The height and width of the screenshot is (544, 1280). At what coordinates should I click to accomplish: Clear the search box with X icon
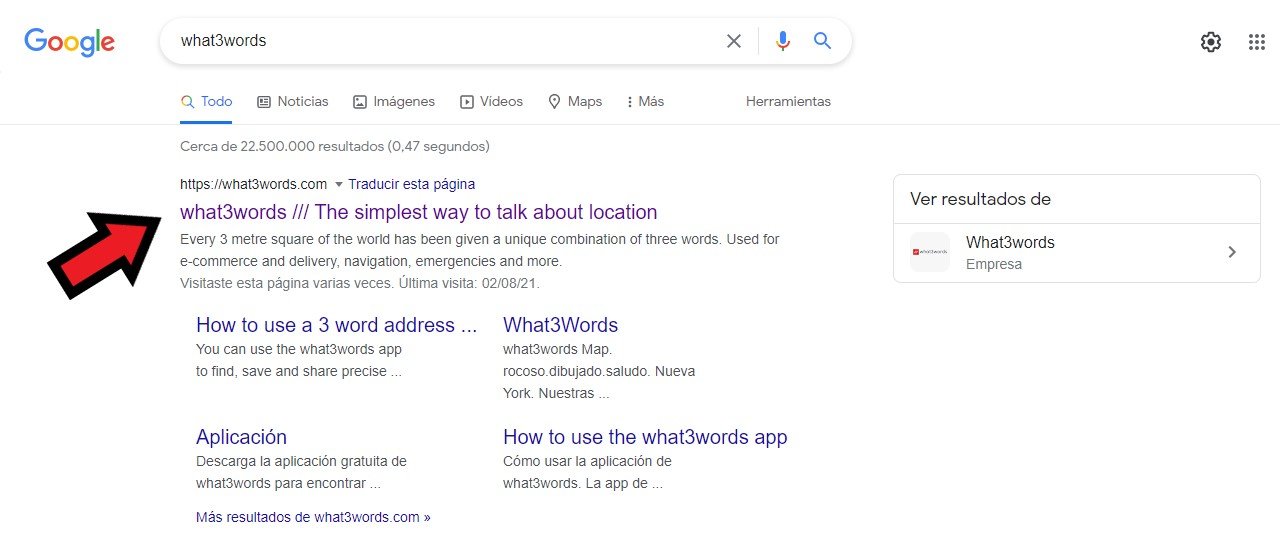coord(734,41)
